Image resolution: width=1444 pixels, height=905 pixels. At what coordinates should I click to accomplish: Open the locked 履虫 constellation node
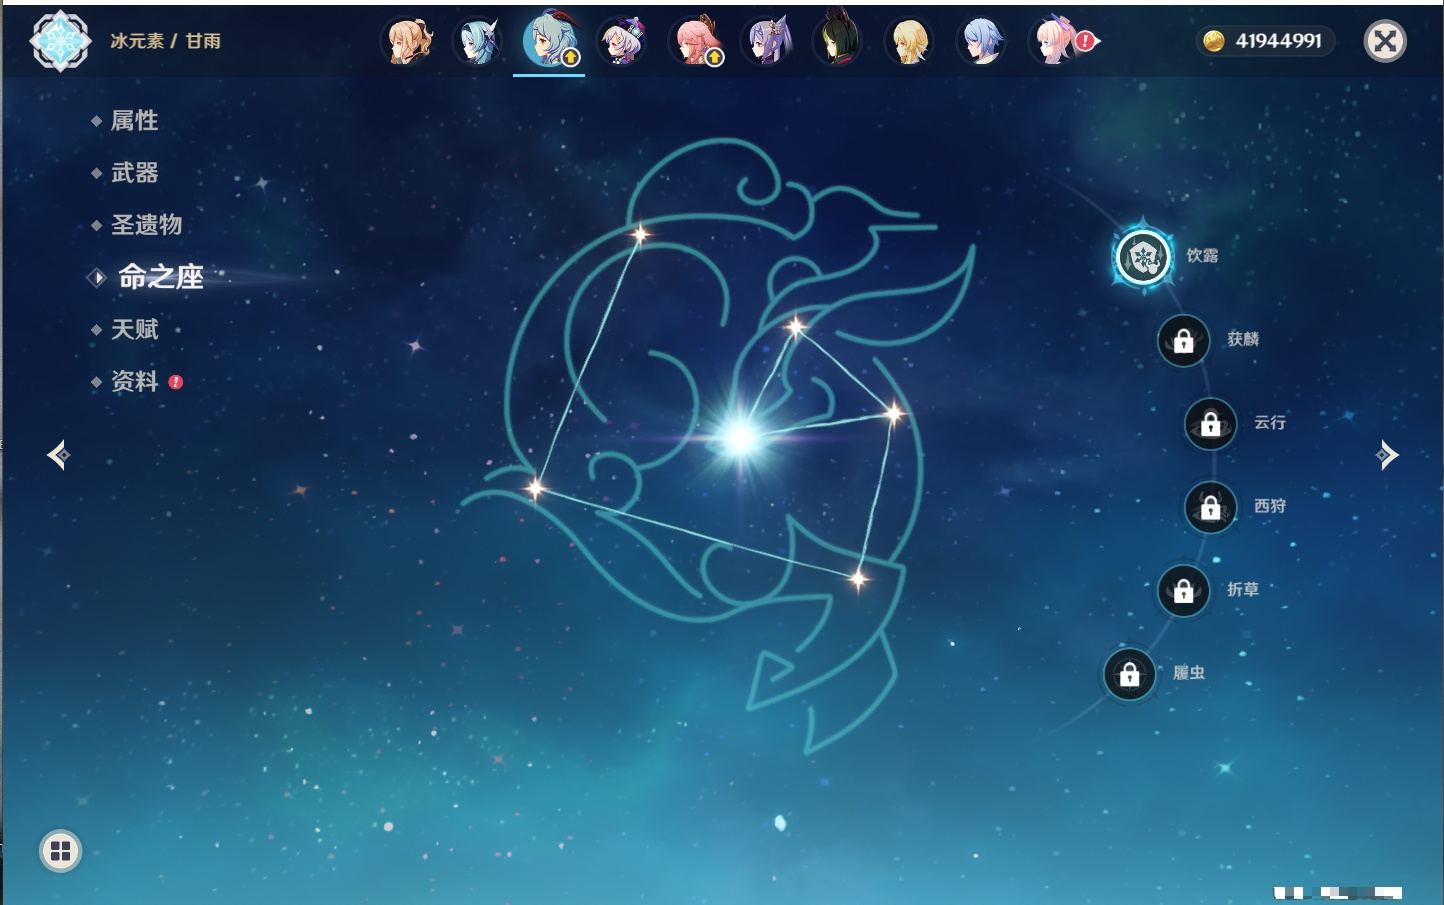(1130, 675)
